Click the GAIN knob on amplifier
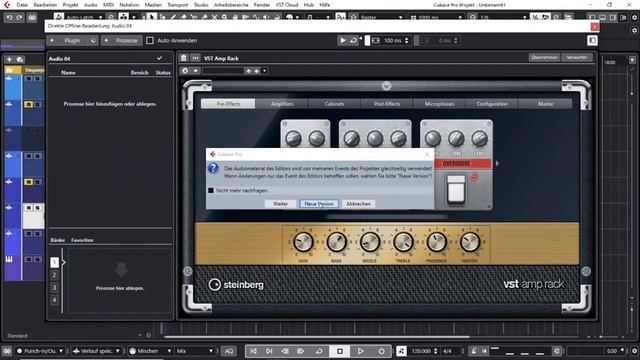This screenshot has width=640, height=360. point(303,242)
